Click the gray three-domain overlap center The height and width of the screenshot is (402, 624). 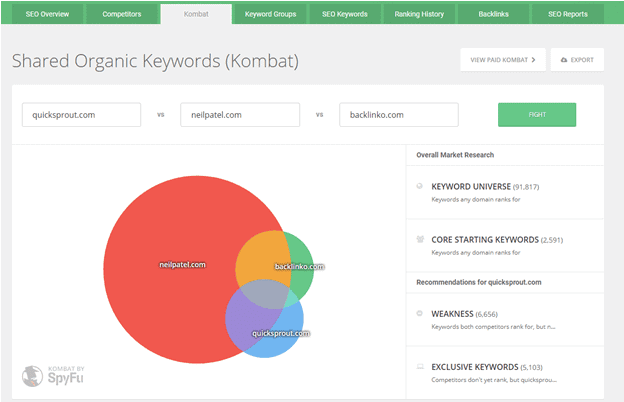(265, 294)
